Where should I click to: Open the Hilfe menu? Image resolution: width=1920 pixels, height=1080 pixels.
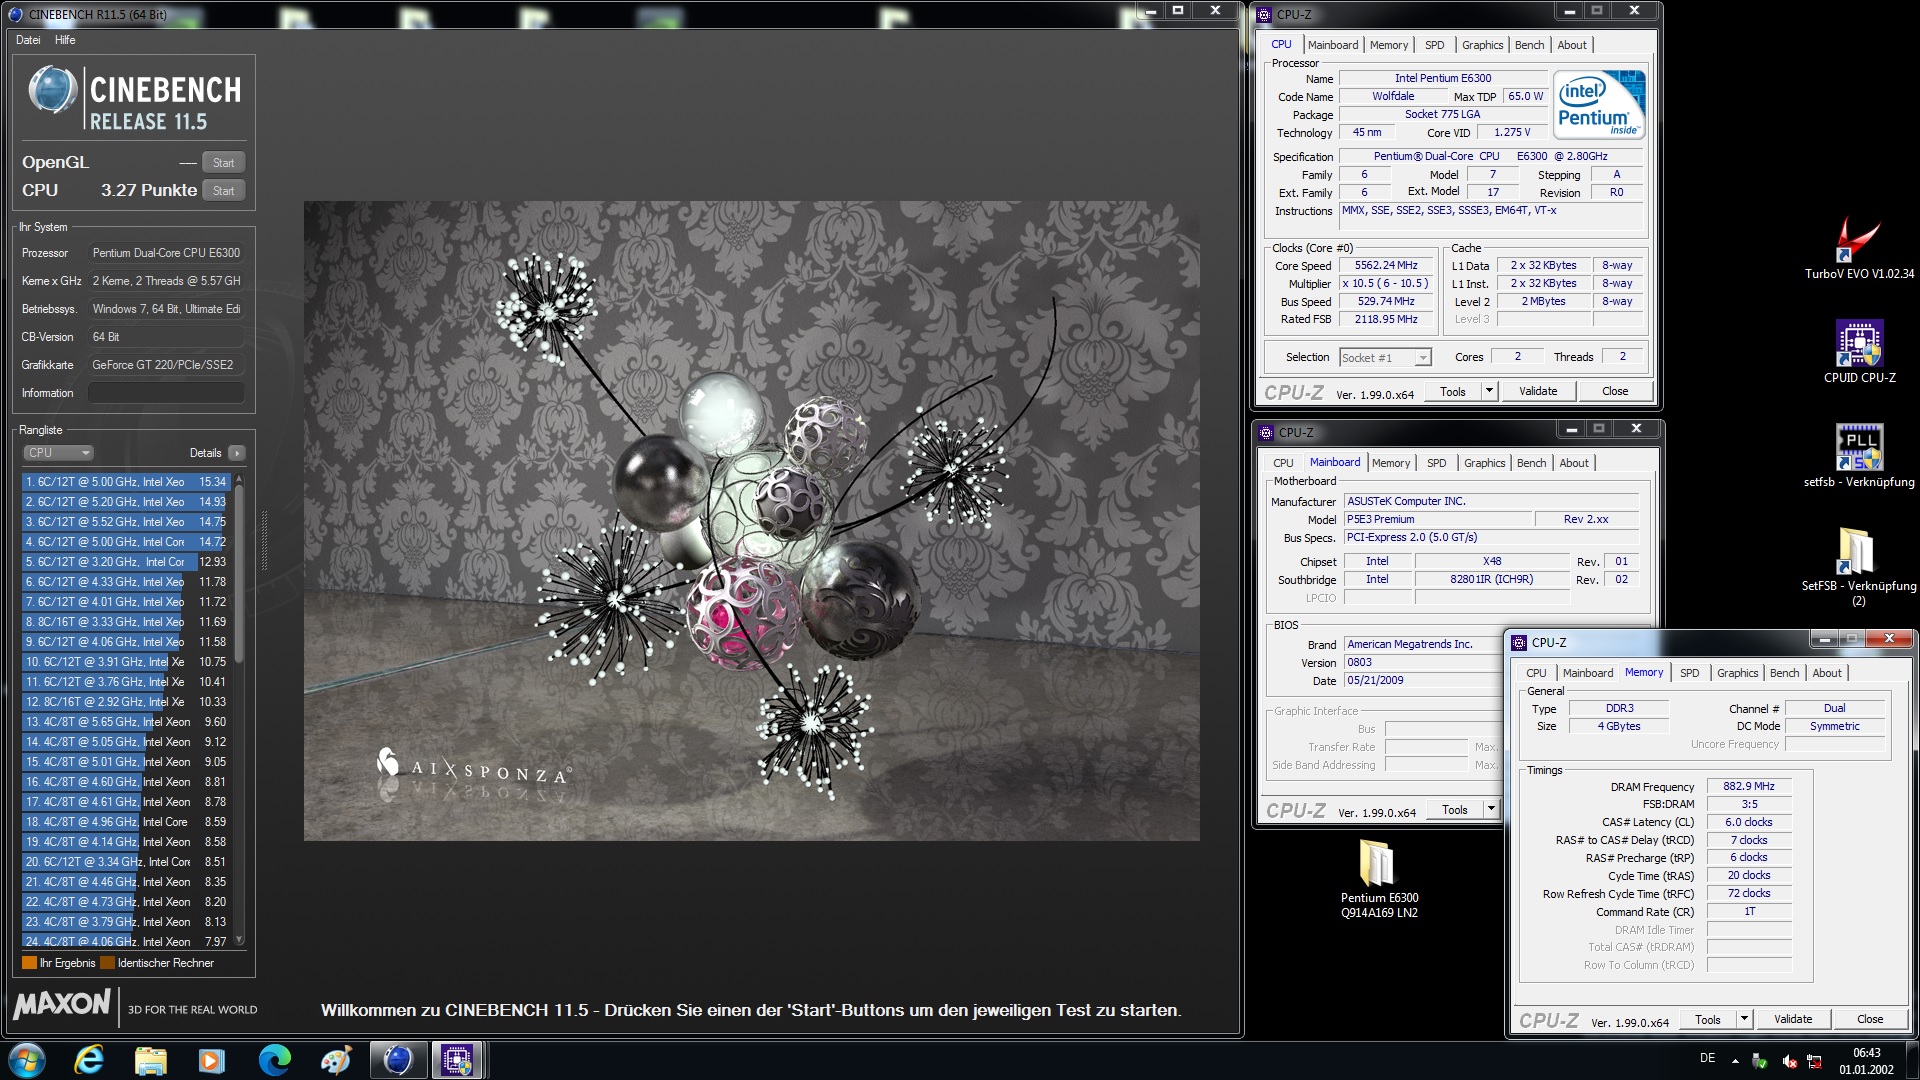[65, 40]
